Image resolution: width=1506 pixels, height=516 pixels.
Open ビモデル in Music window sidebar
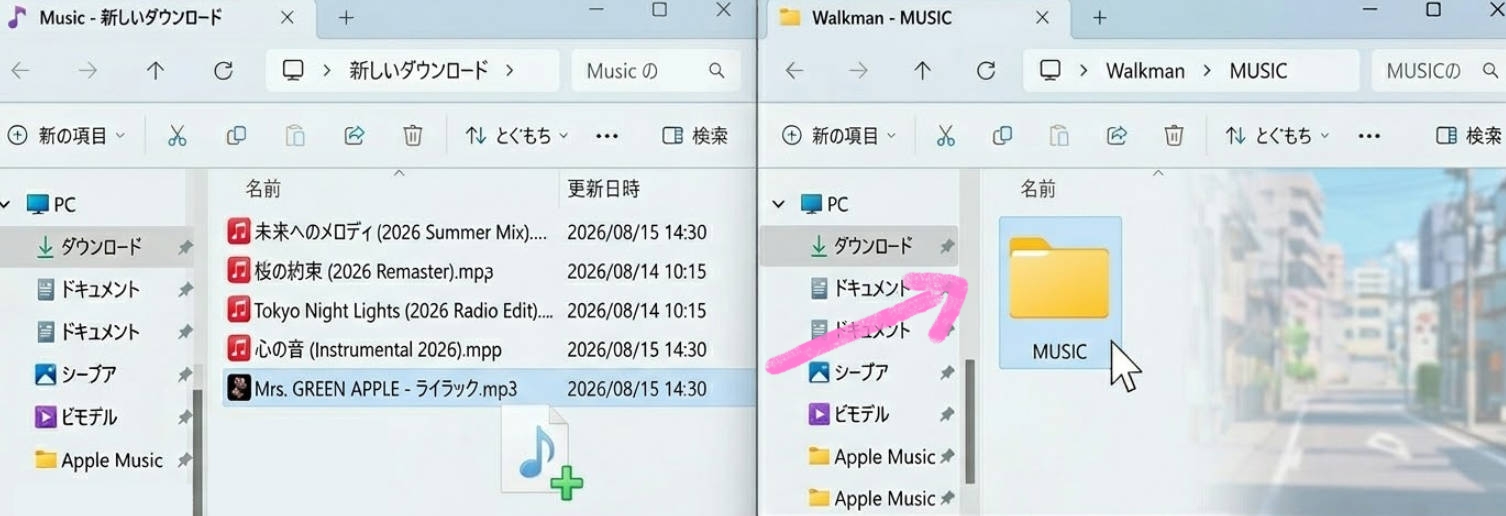click(77, 418)
